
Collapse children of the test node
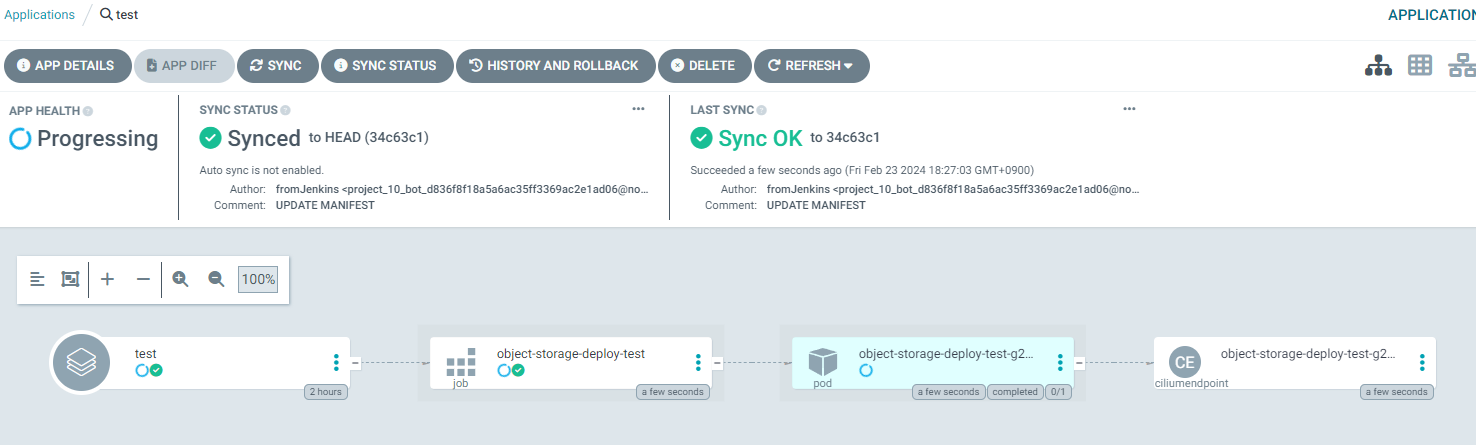pos(356,362)
